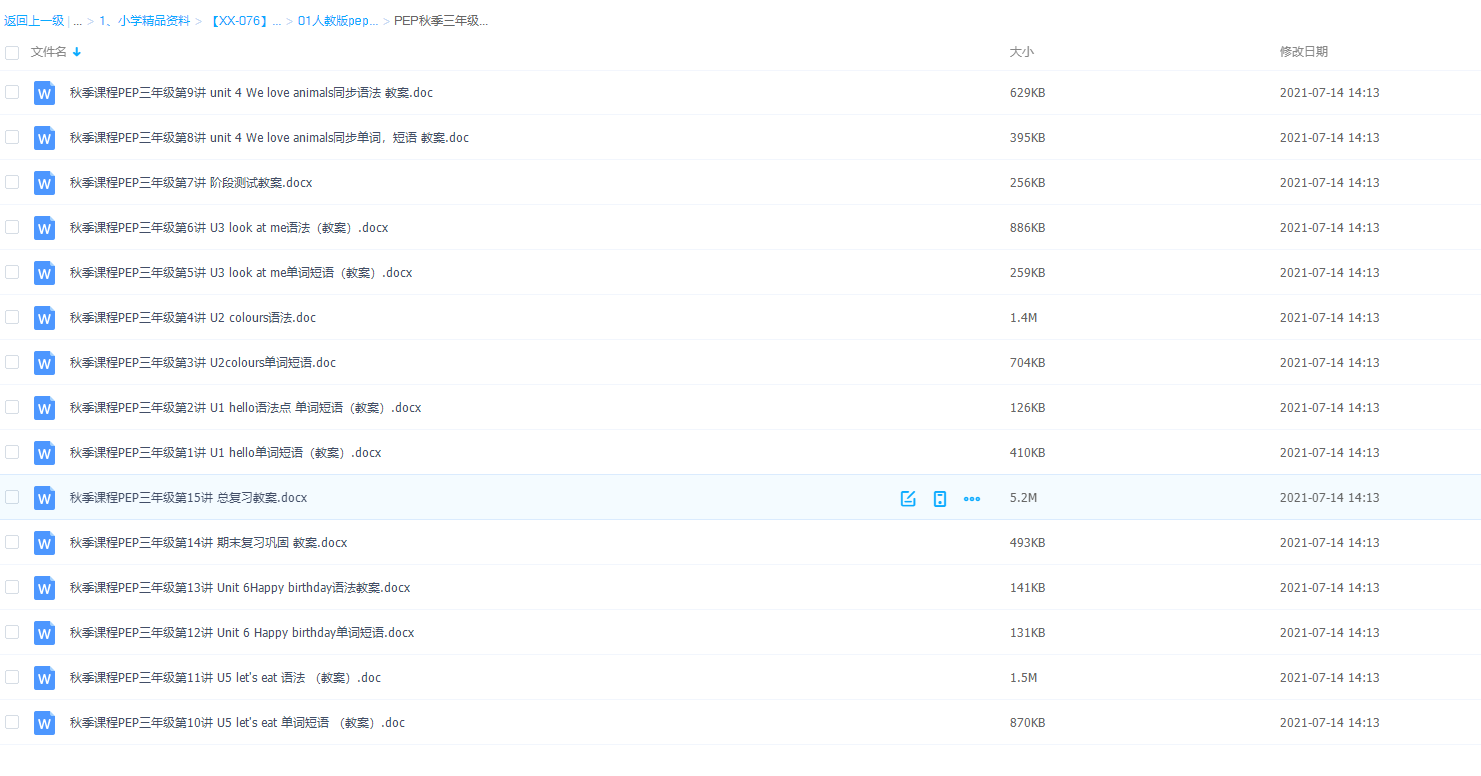Sort by the 修改日期 column header
1481x776 pixels.
(1303, 52)
